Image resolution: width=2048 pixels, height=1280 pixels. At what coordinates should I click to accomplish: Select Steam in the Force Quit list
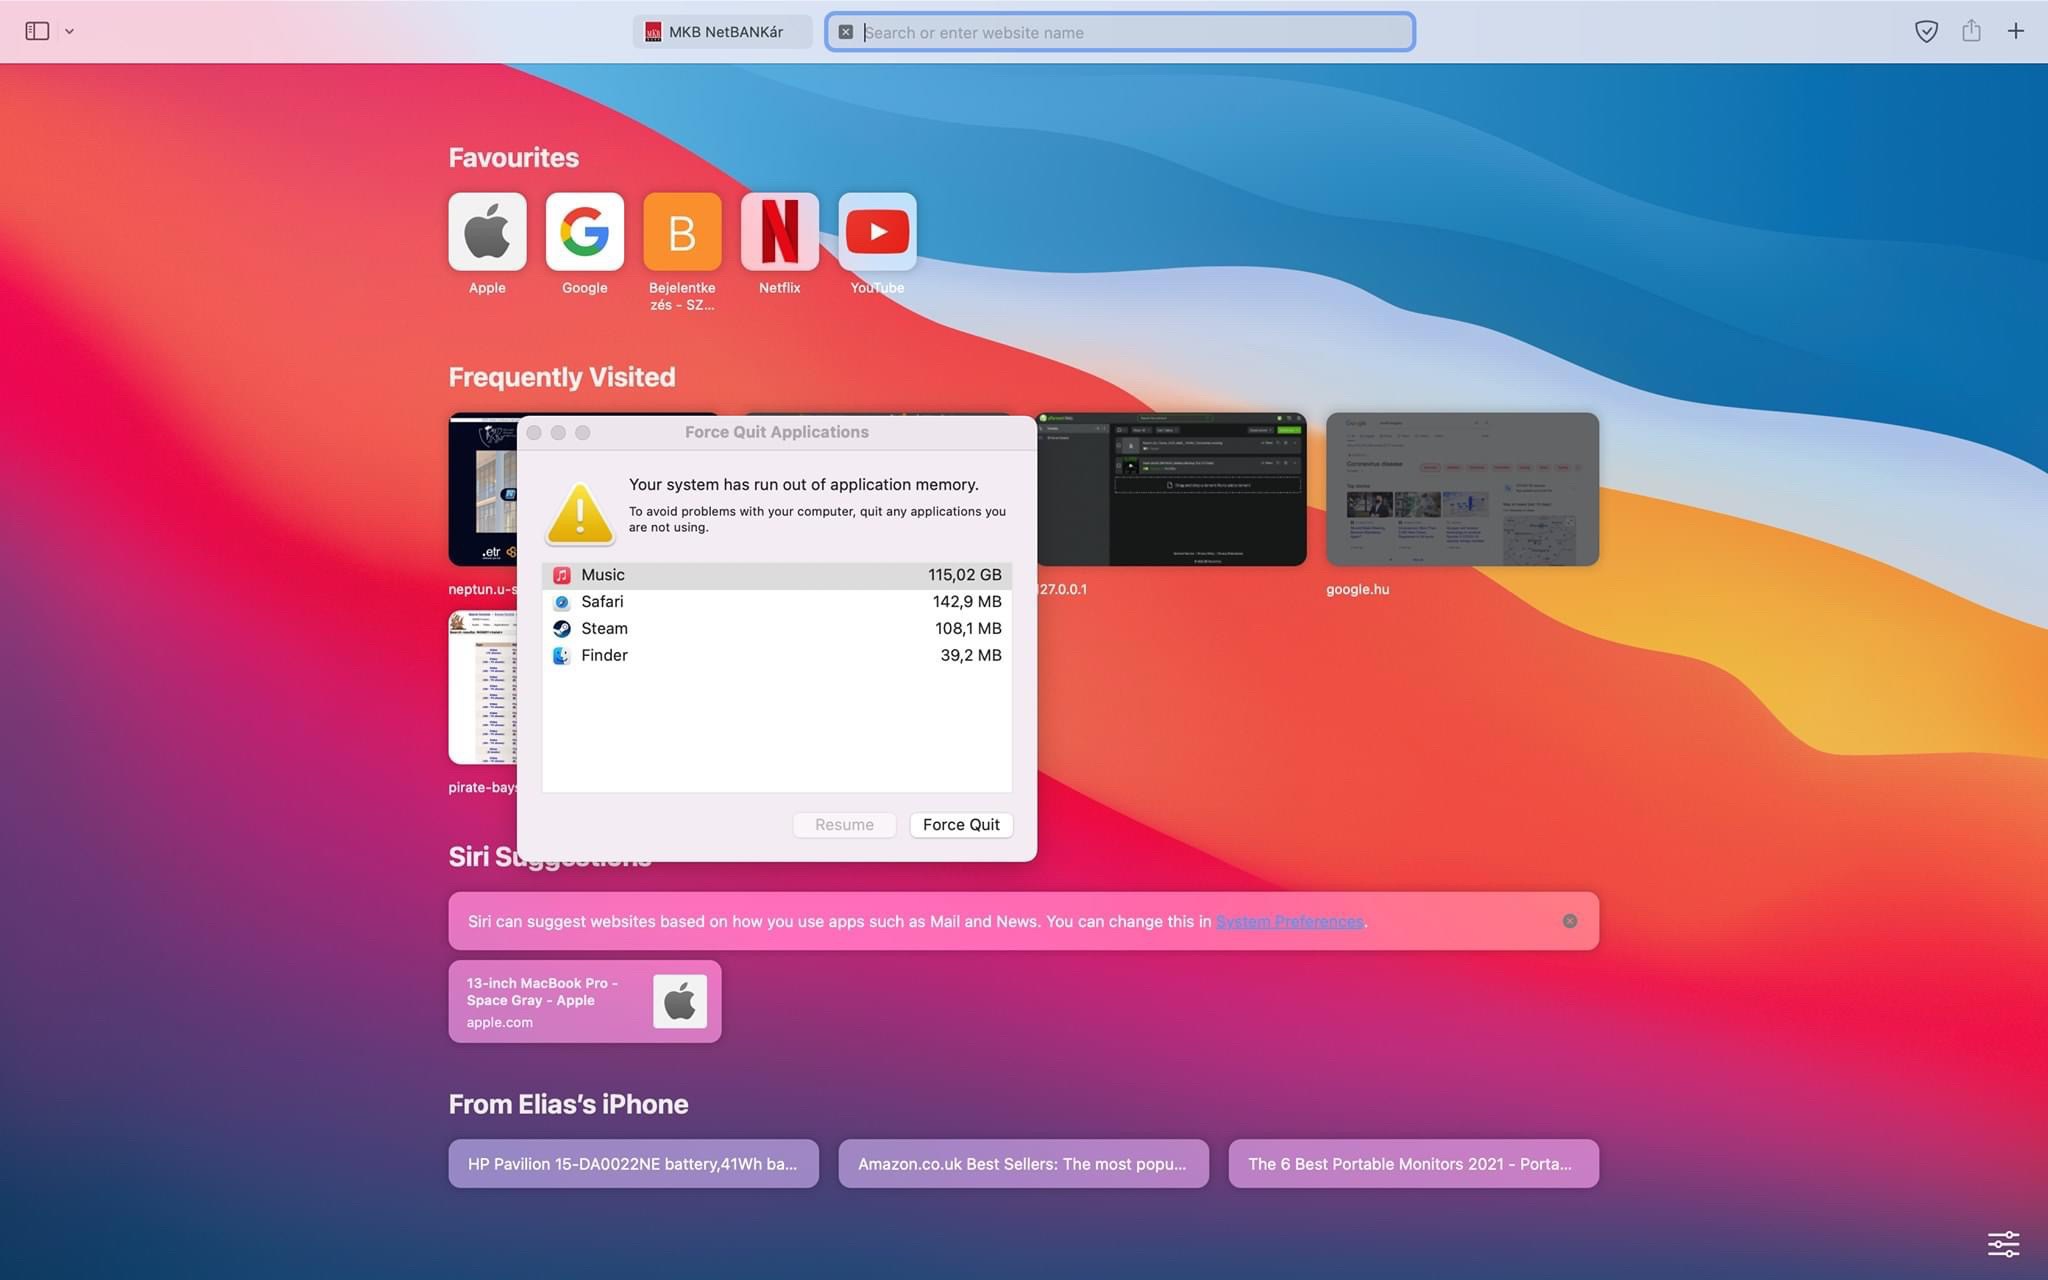coord(777,629)
